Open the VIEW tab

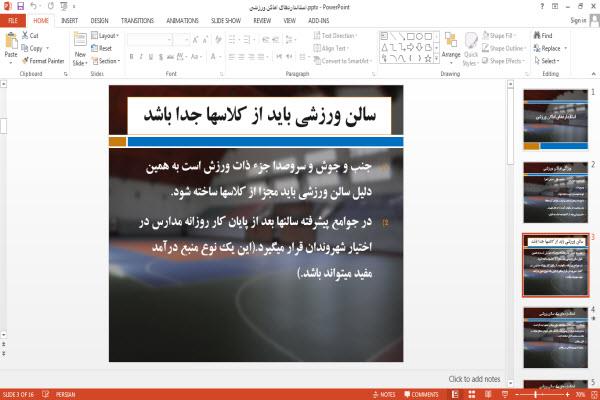pos(290,21)
